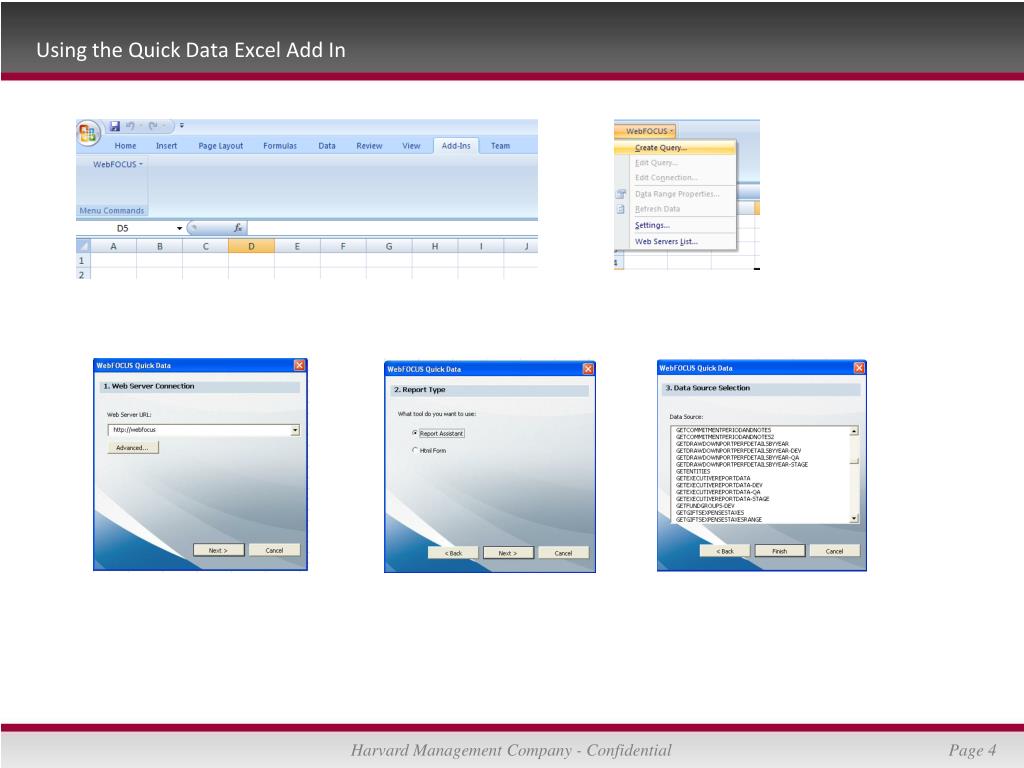The height and width of the screenshot is (768, 1024).
Task: Select the Data ribbon tab
Action: (327, 146)
